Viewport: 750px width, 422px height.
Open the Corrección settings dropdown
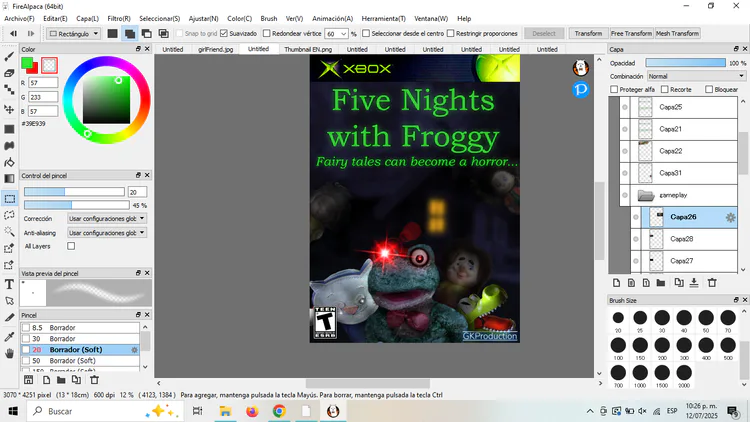pyautogui.click(x=107, y=218)
